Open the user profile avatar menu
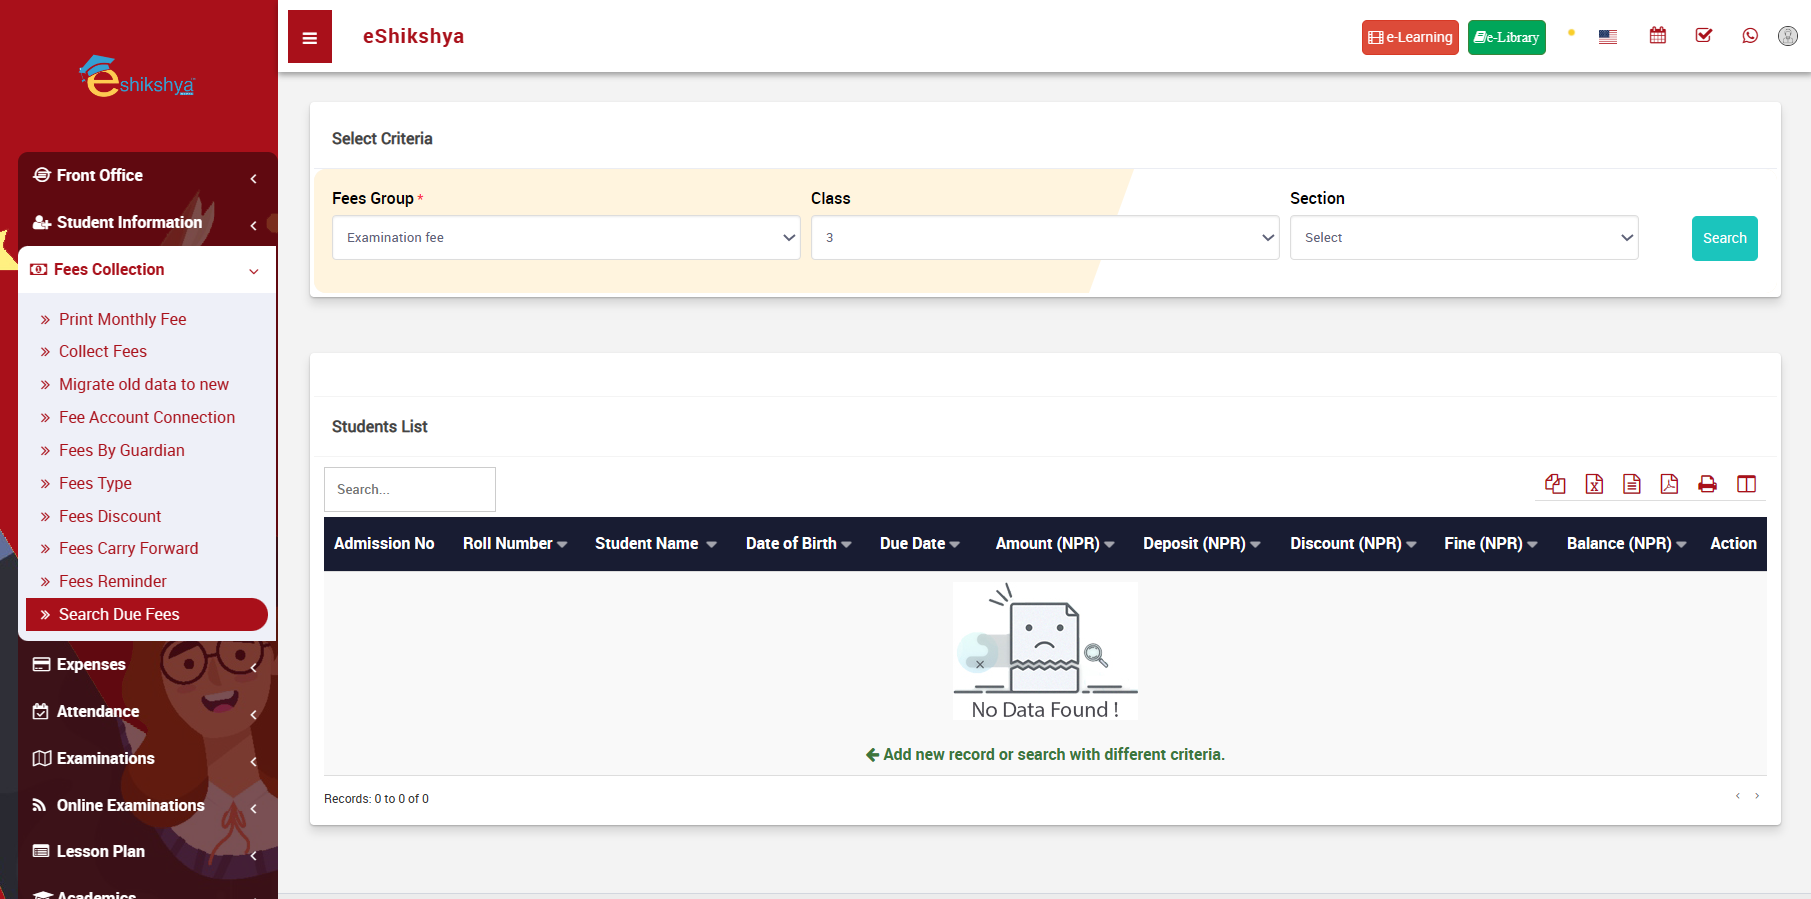 click(x=1788, y=36)
